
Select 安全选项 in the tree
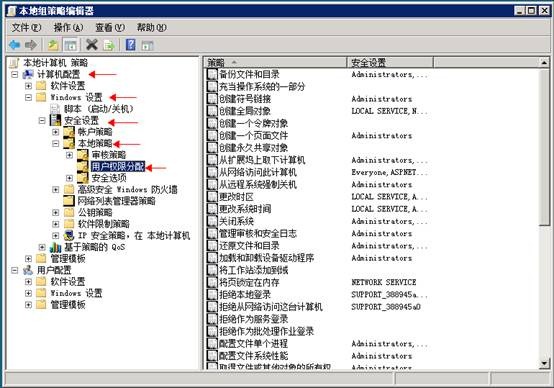109,178
